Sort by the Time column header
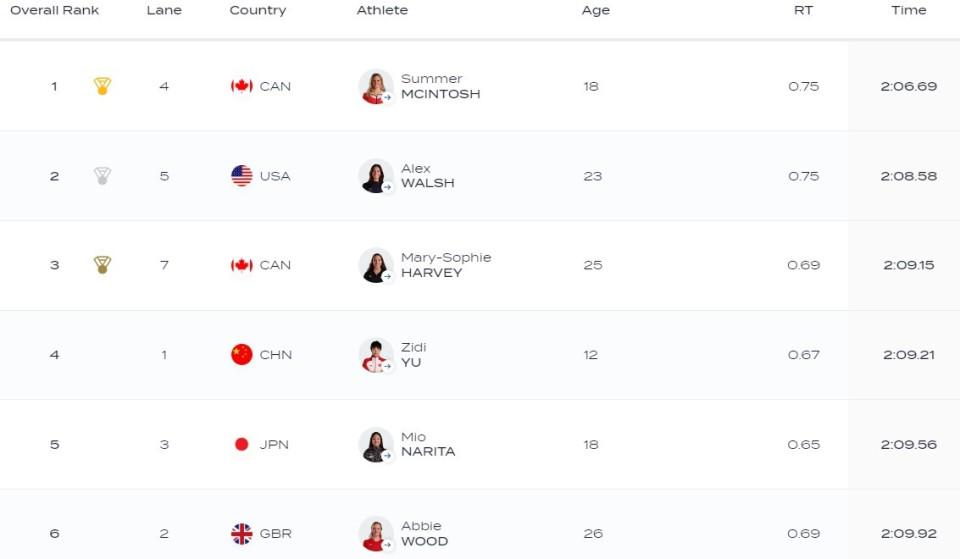This screenshot has height=559, width=960. coord(909,10)
